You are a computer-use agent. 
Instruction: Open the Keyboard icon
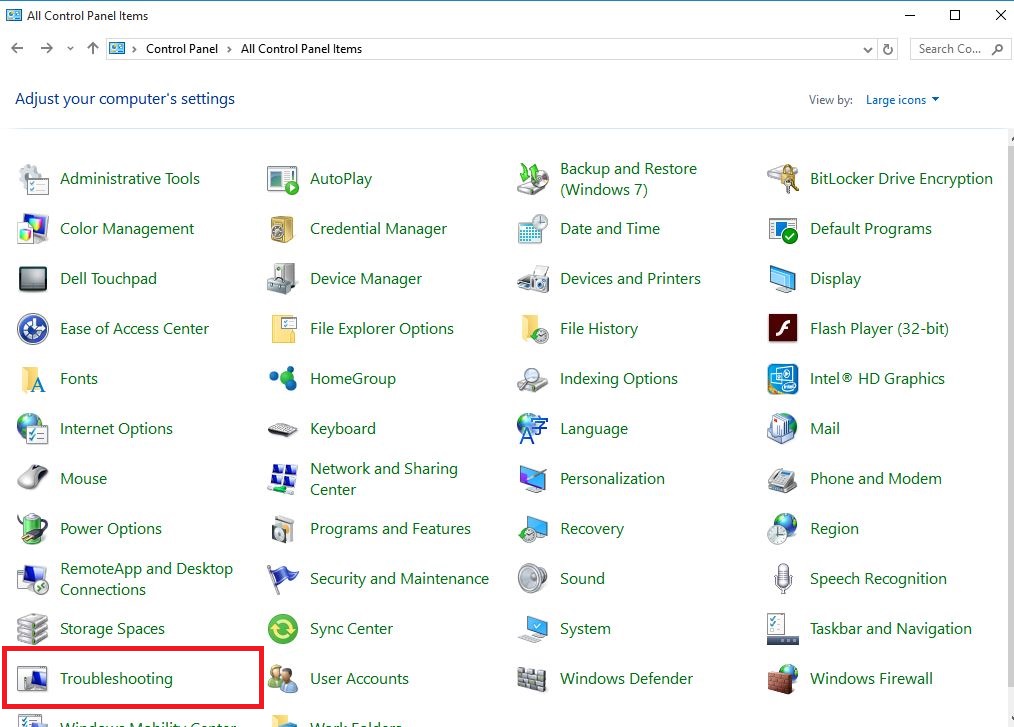[283, 429]
